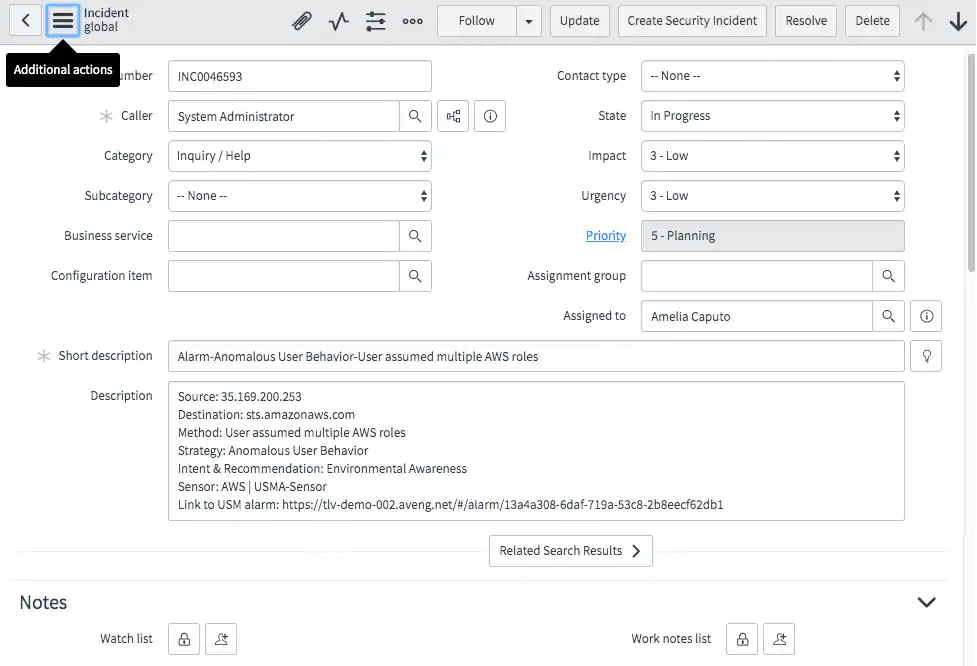Click the read-only '5 - Planning' priority value
The height and width of the screenshot is (666, 977).
(x=773, y=236)
